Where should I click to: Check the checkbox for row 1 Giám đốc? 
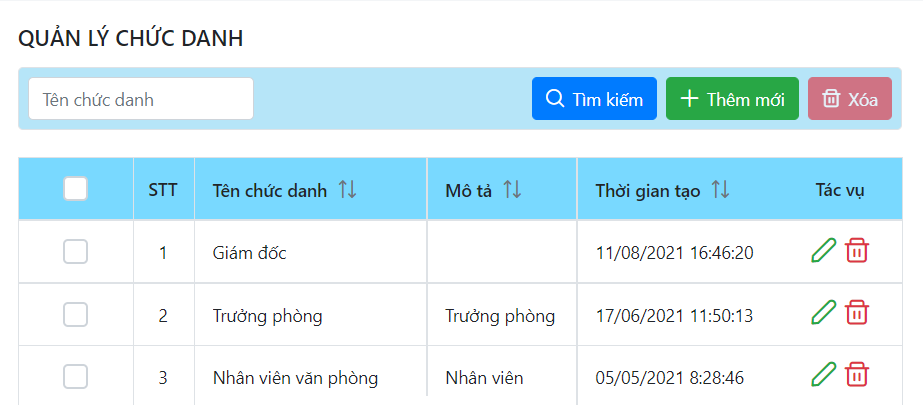coord(75,252)
